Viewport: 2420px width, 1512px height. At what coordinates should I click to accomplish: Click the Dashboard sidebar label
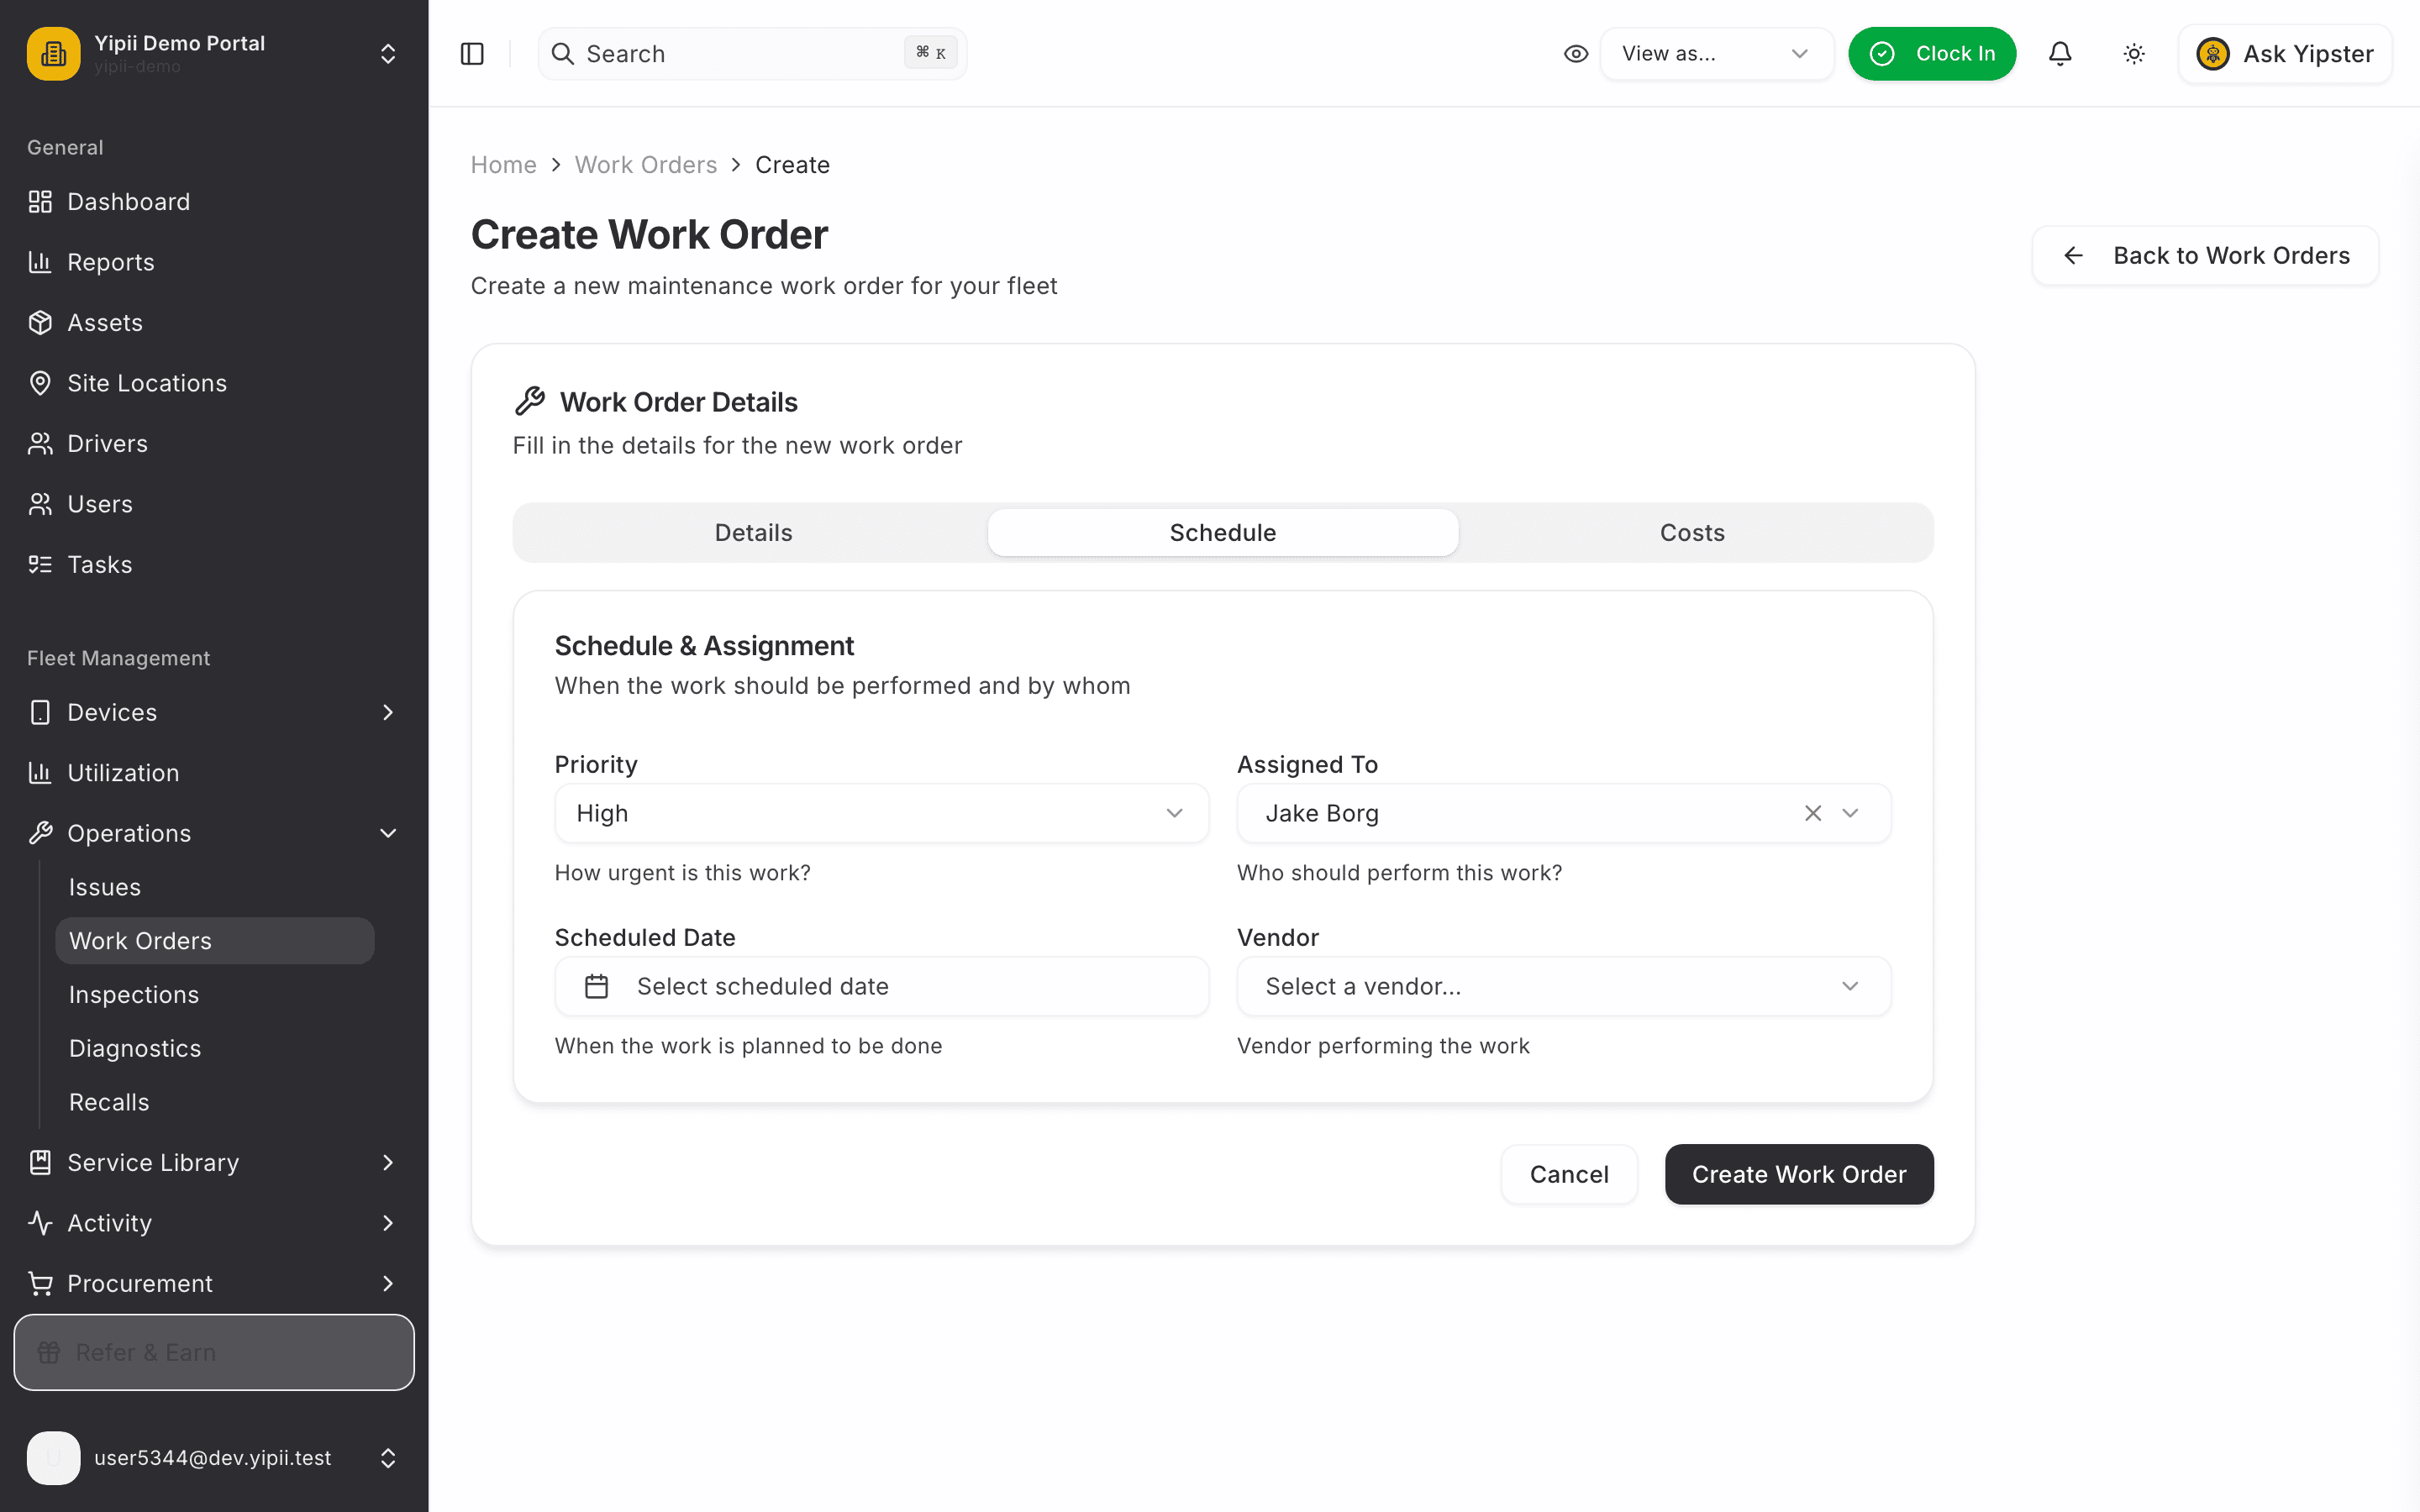128,202
